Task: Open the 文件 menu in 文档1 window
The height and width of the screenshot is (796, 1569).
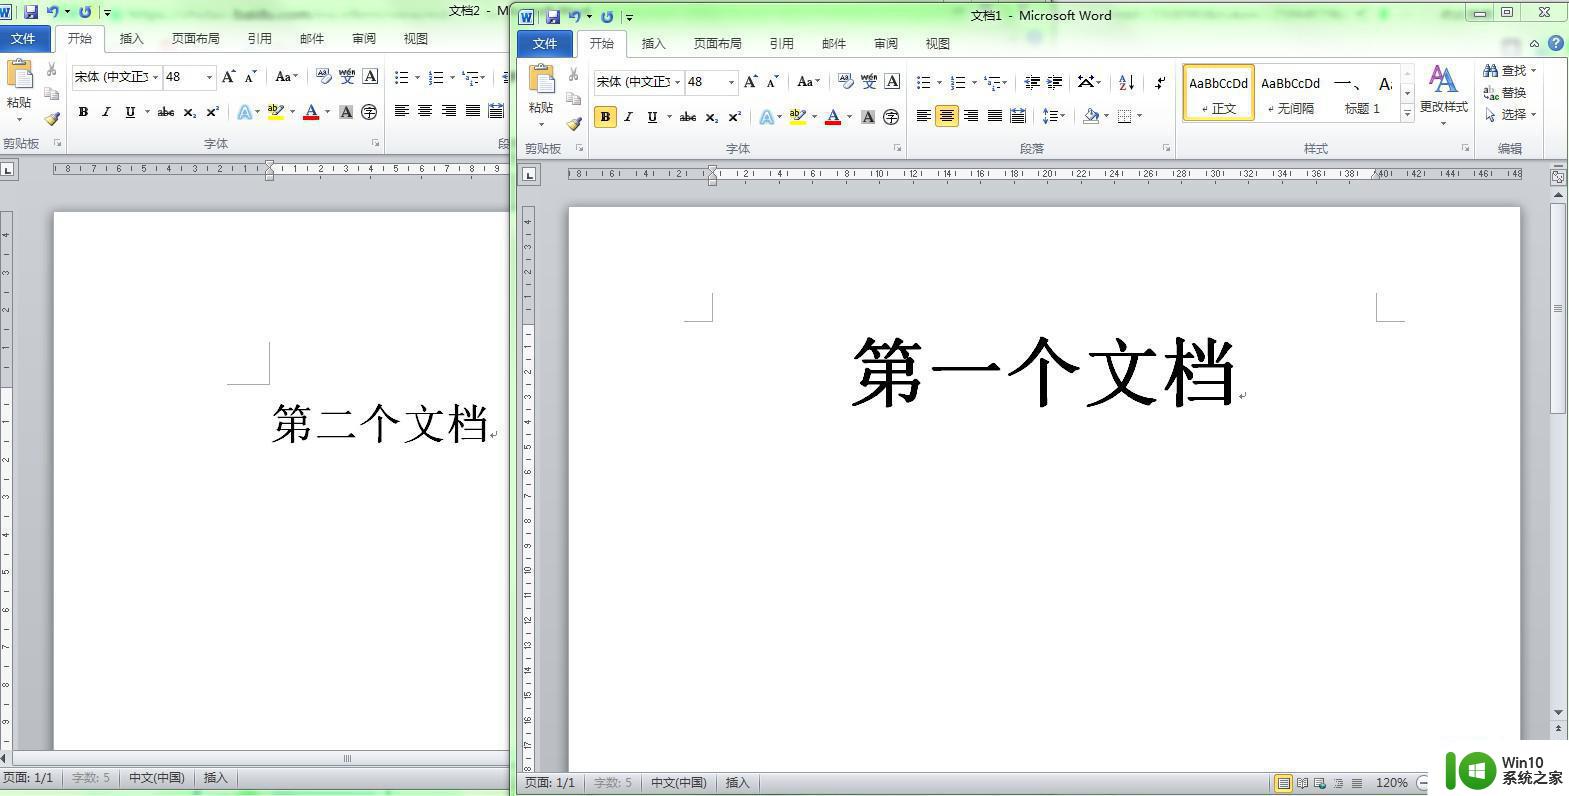Action: point(545,43)
